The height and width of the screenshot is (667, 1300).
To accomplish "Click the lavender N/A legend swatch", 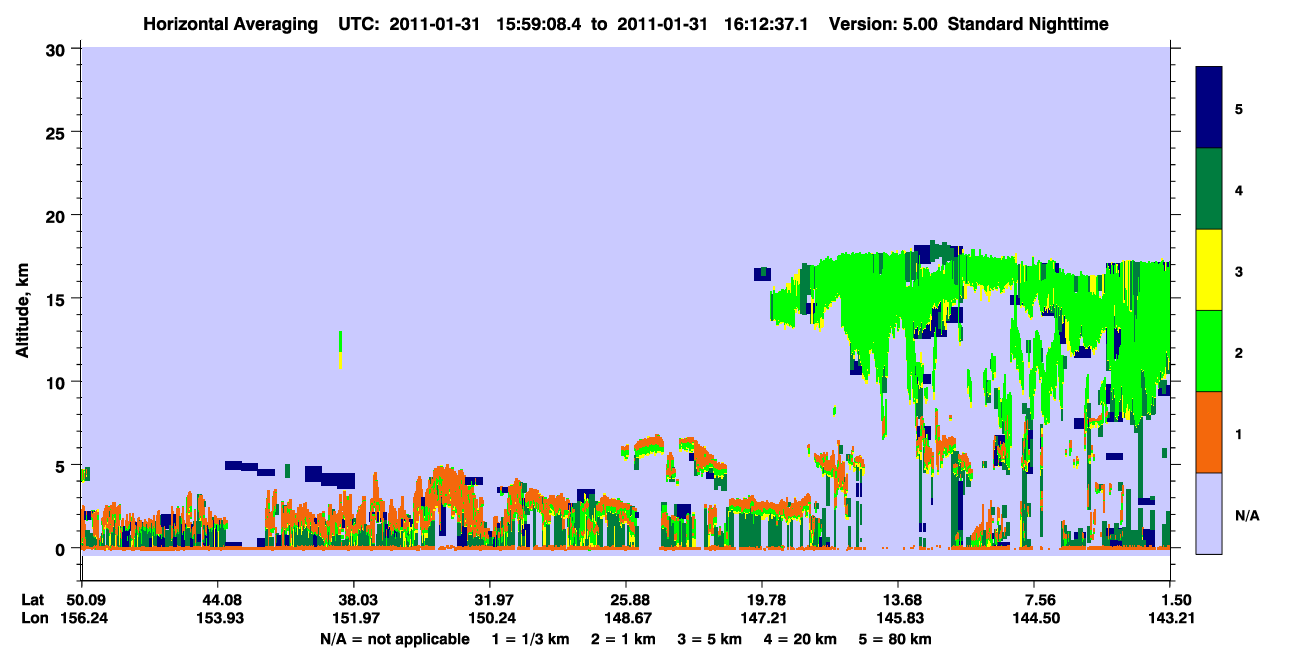I will pyautogui.click(x=1209, y=512).
